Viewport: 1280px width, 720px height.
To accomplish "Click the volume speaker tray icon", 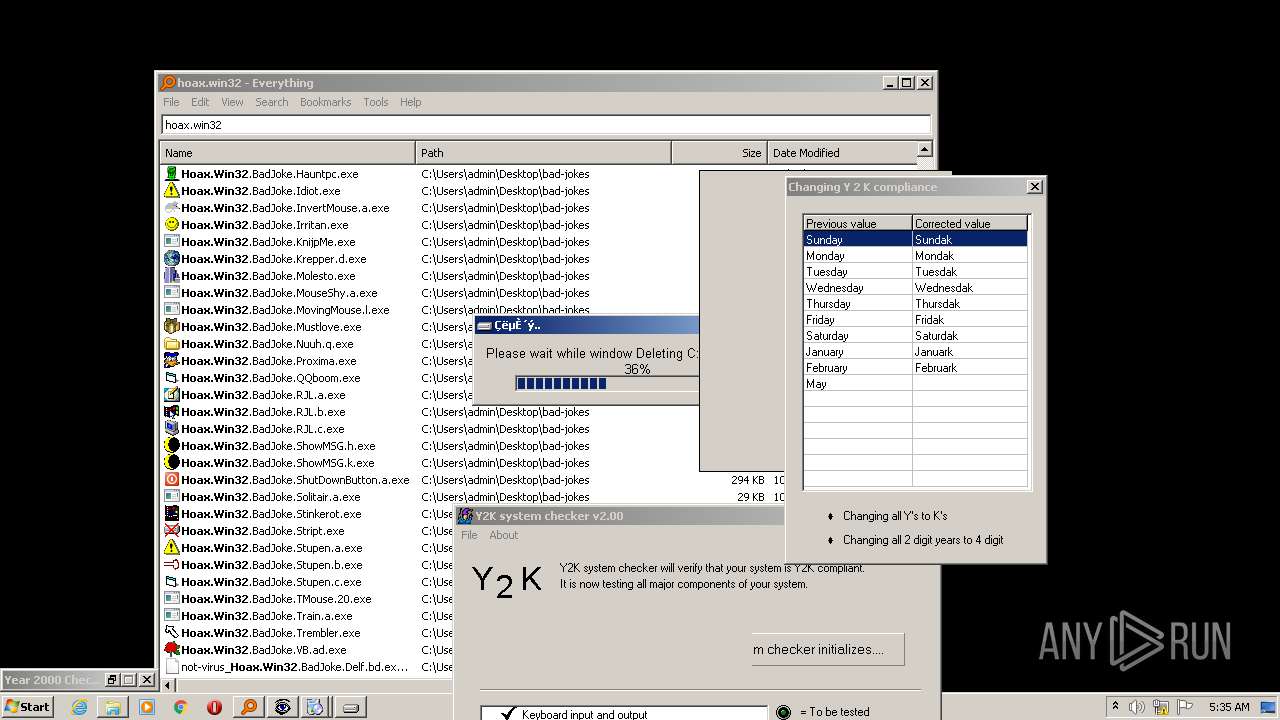I will pos(1138,707).
